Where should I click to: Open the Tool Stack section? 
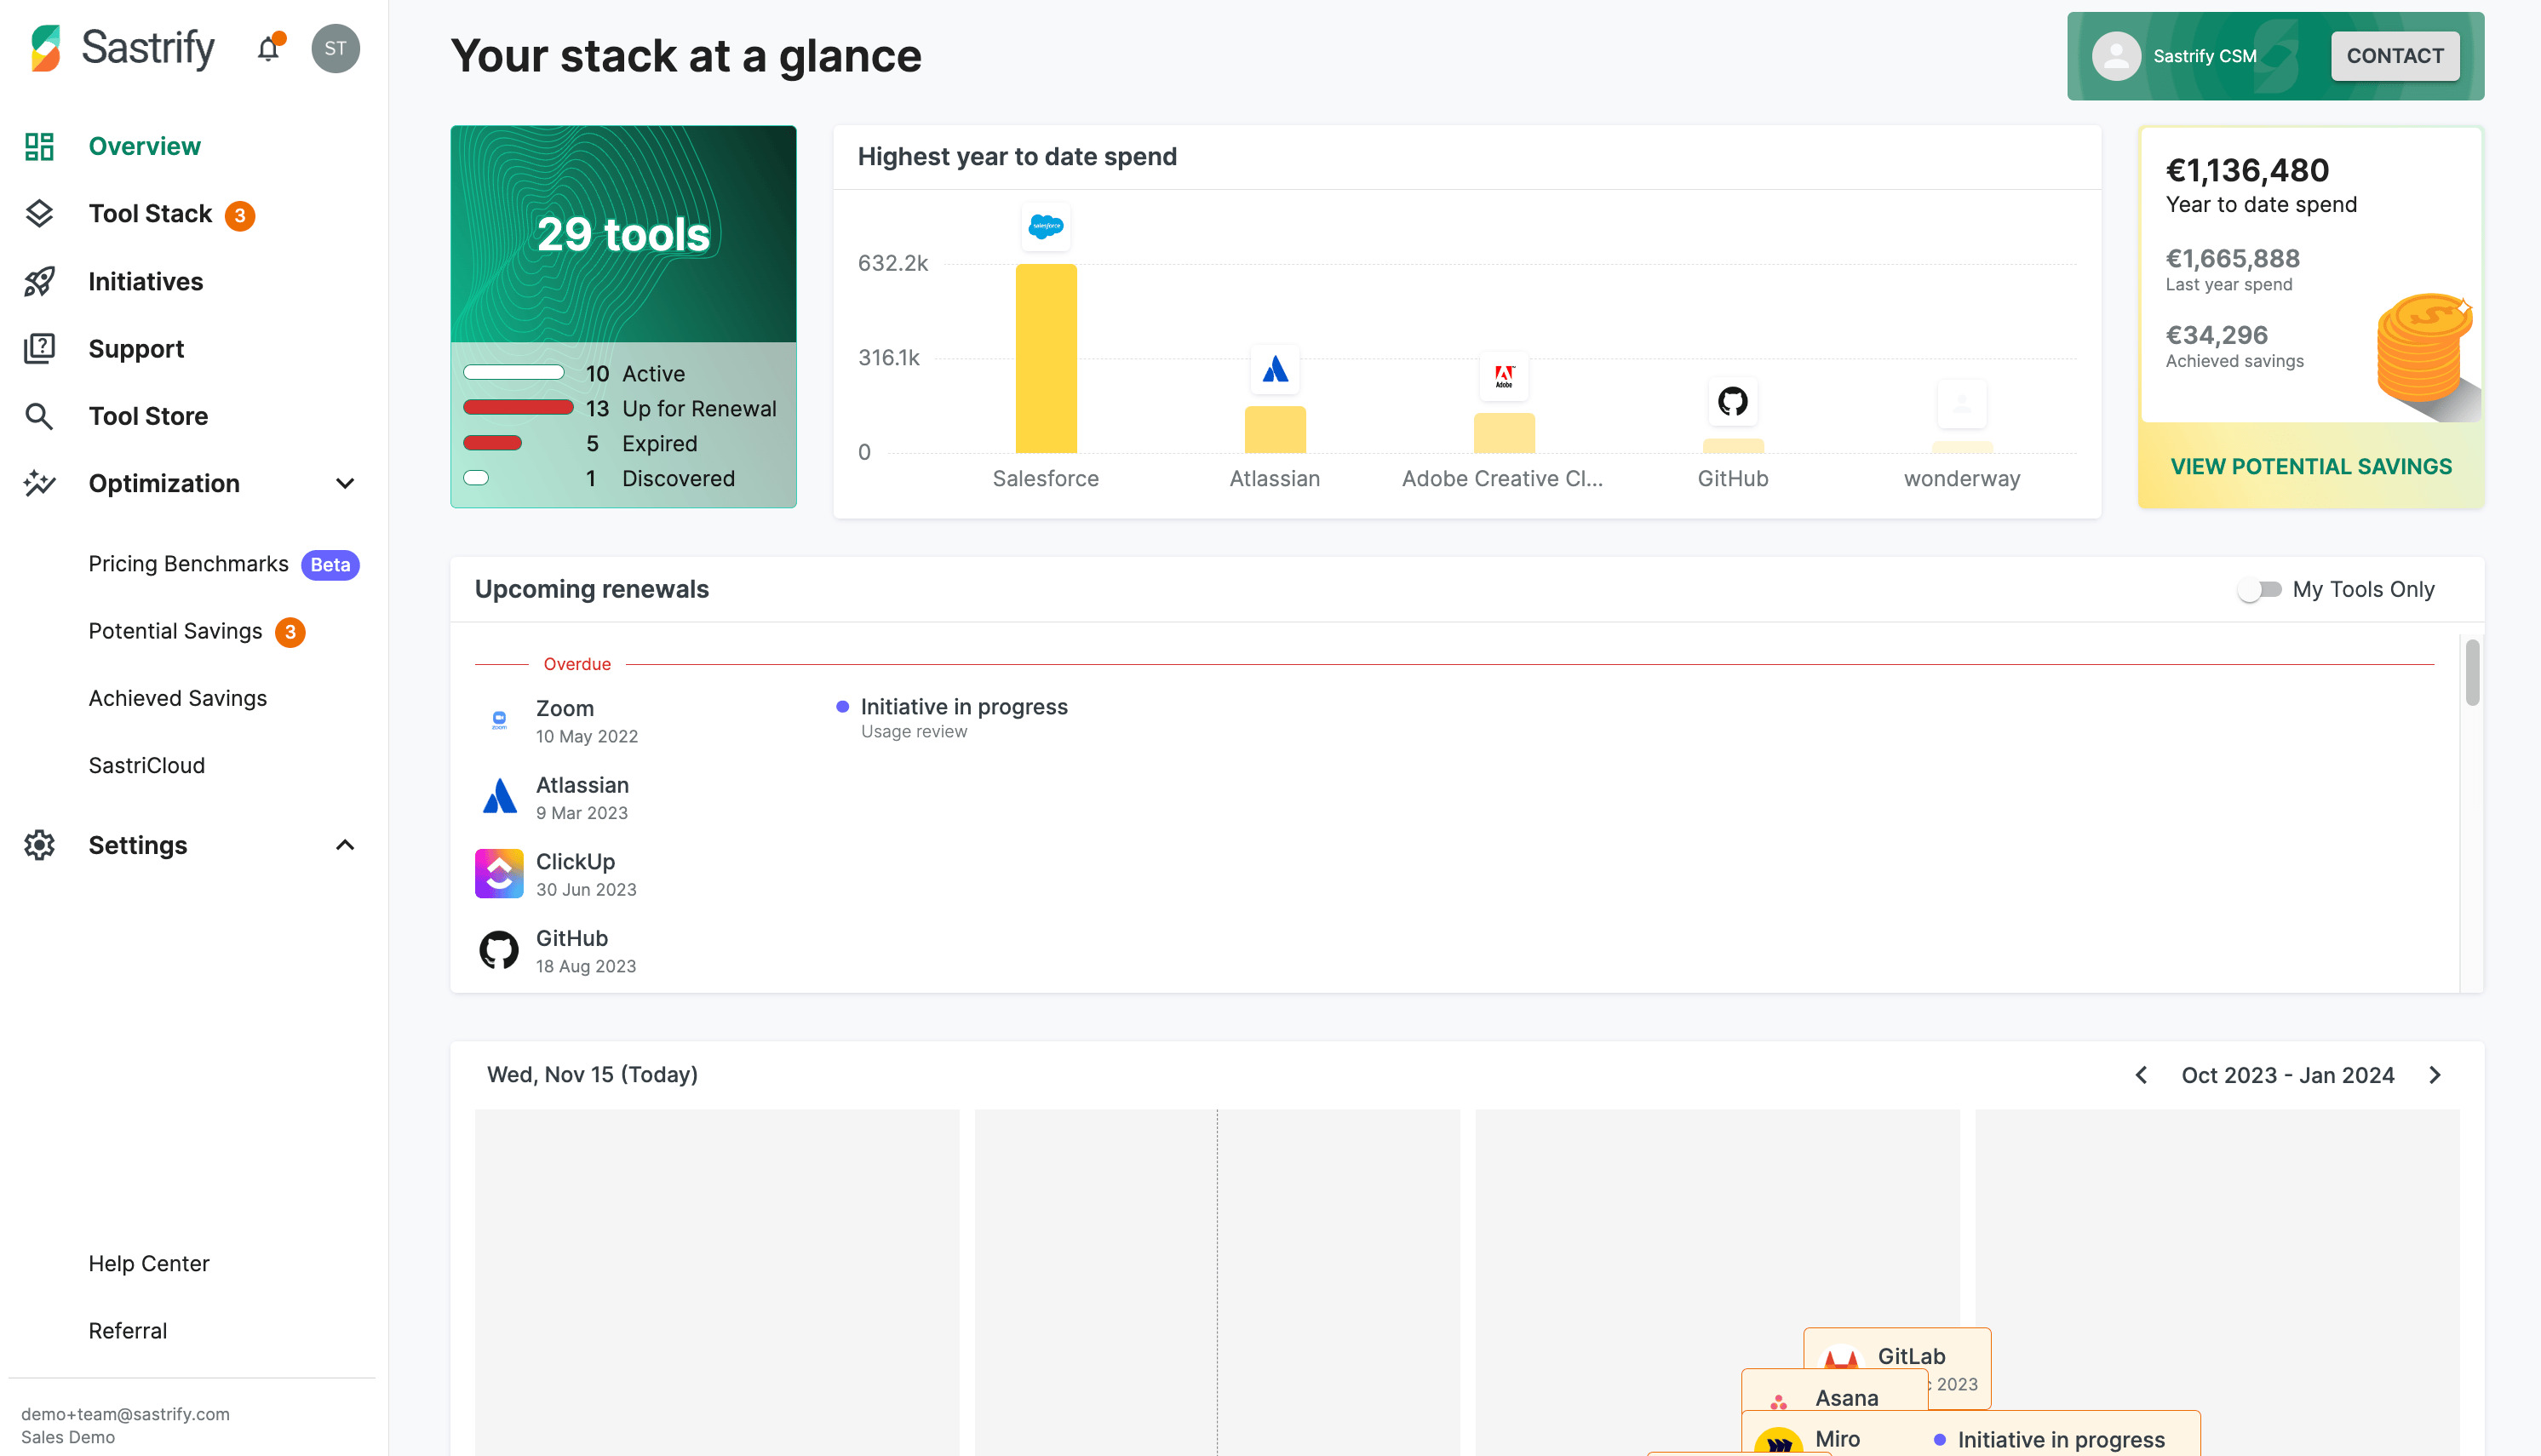[x=148, y=213]
